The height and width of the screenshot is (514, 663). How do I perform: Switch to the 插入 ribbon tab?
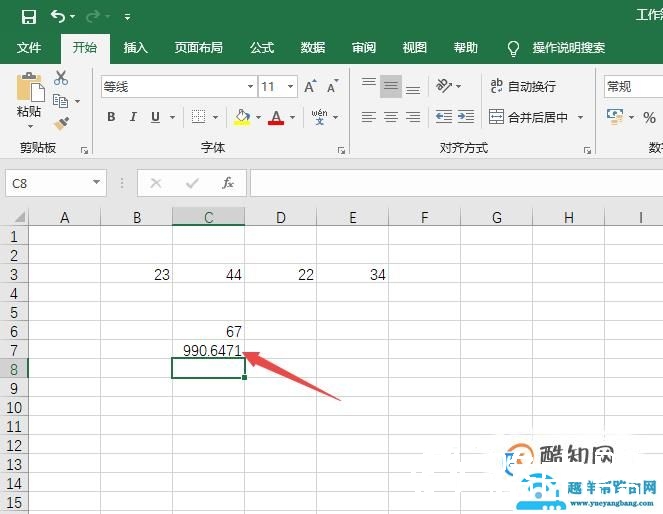point(135,48)
